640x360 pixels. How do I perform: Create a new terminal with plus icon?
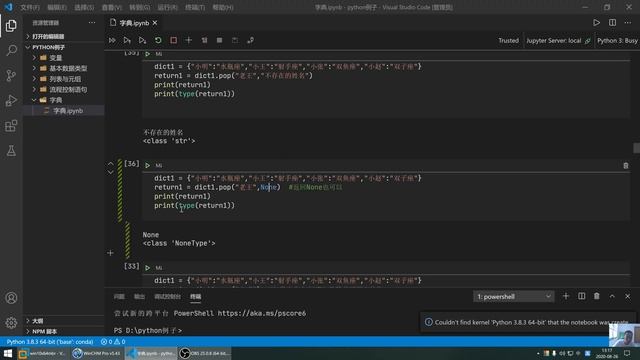[x=566, y=296]
